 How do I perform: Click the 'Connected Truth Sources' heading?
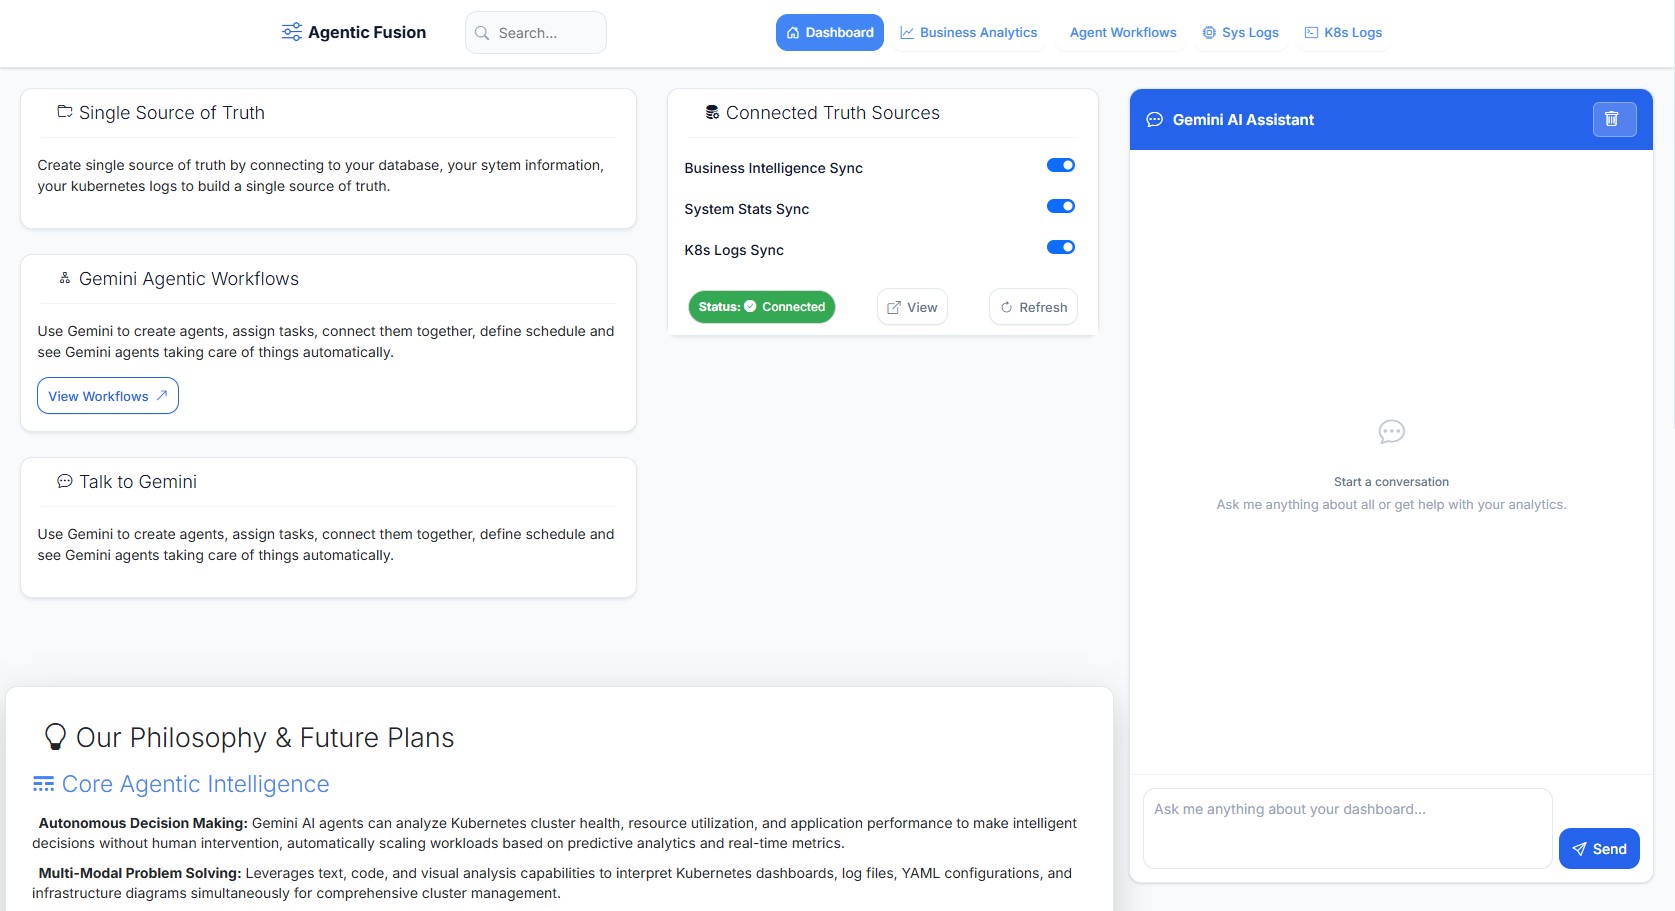click(x=833, y=113)
